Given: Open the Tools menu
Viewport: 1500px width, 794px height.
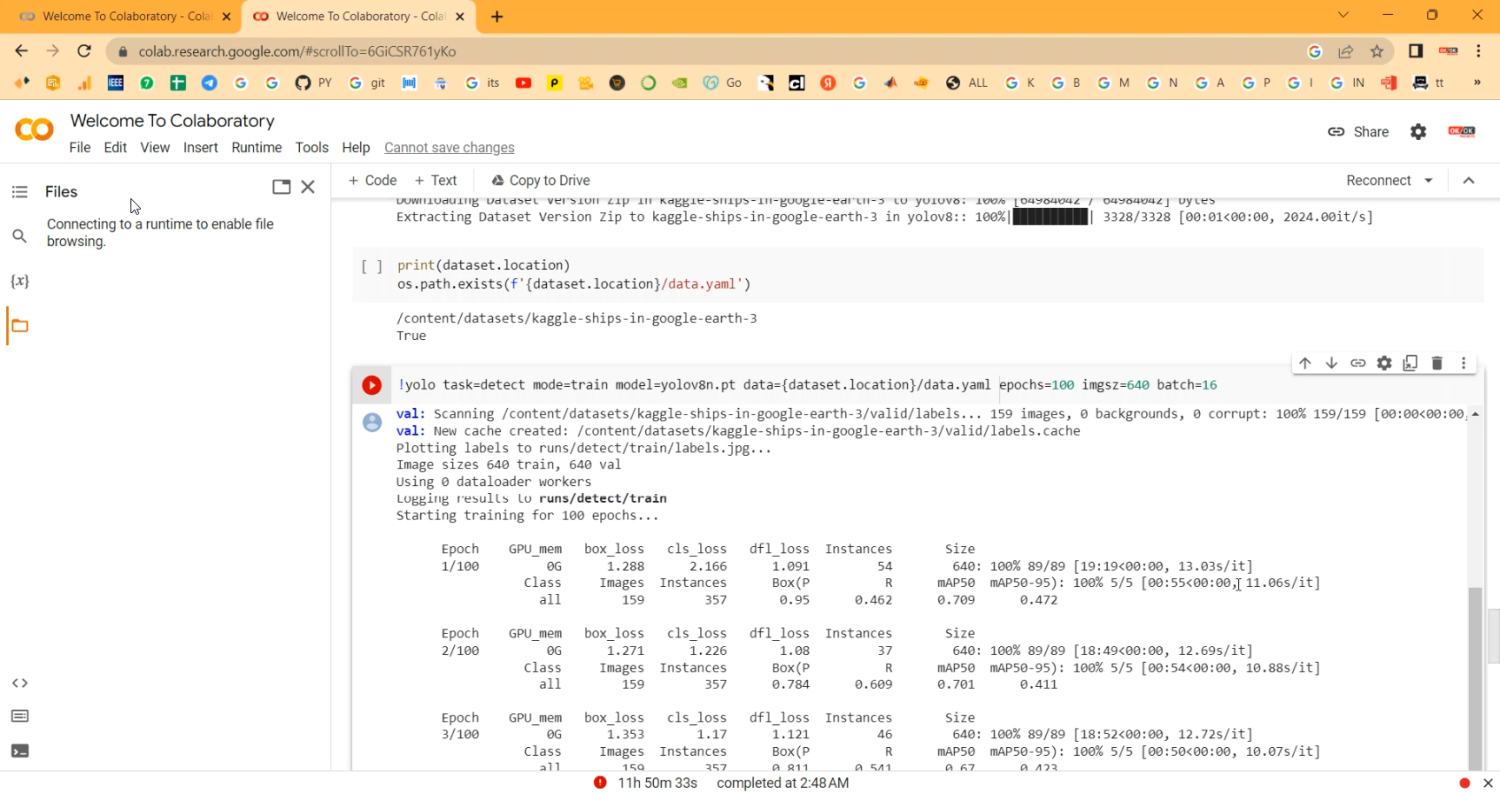Looking at the screenshot, I should click(x=311, y=148).
